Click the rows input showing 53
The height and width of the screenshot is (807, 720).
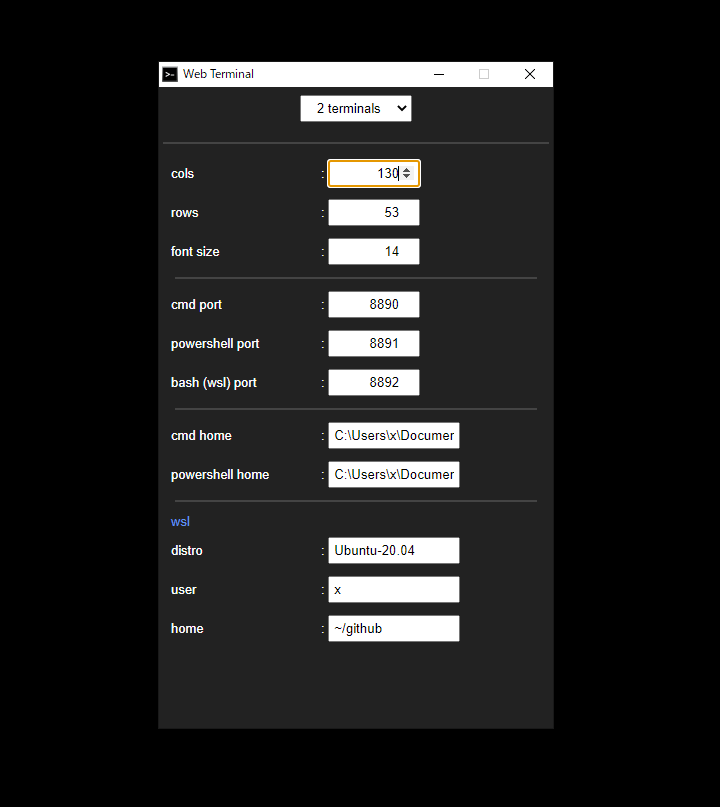point(373,212)
